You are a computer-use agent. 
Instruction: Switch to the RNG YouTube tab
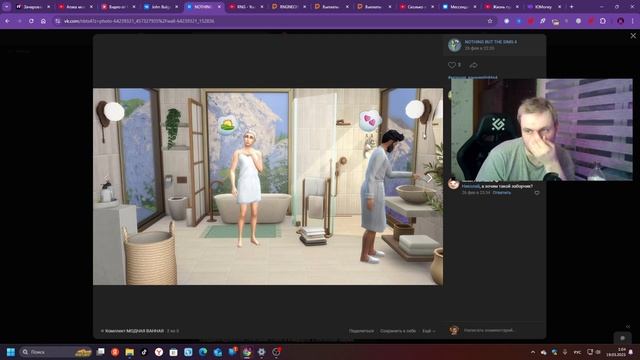point(246,7)
